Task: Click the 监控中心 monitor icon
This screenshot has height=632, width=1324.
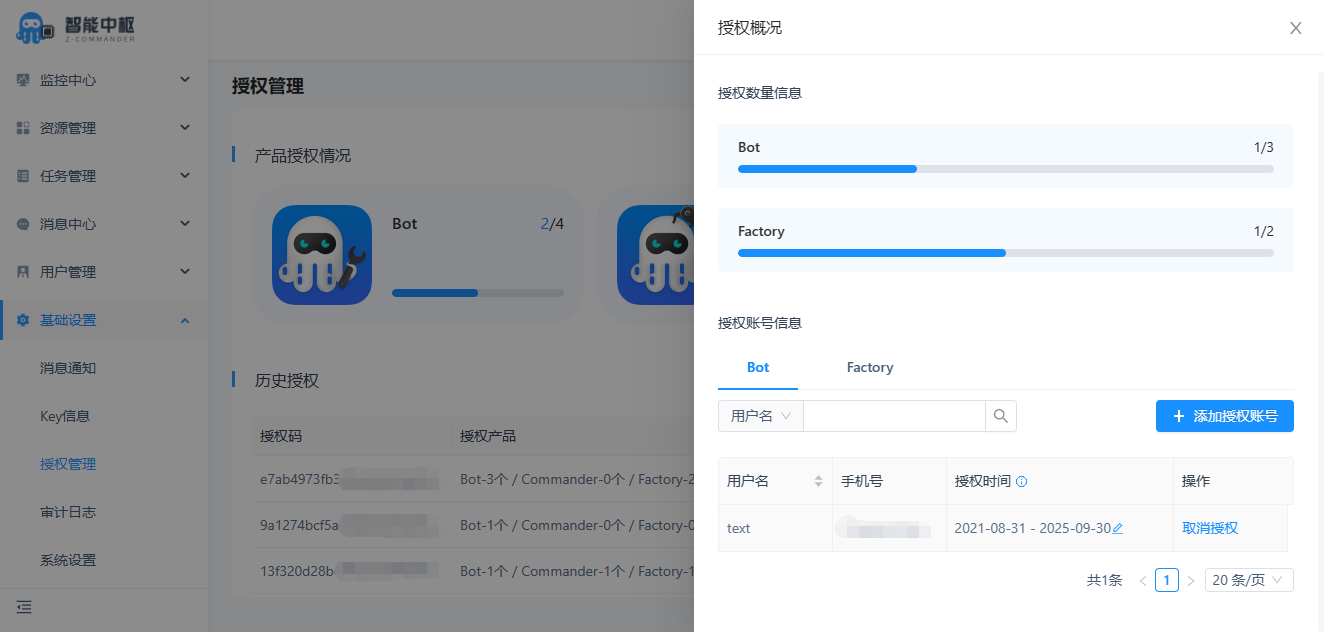Action: 23,80
